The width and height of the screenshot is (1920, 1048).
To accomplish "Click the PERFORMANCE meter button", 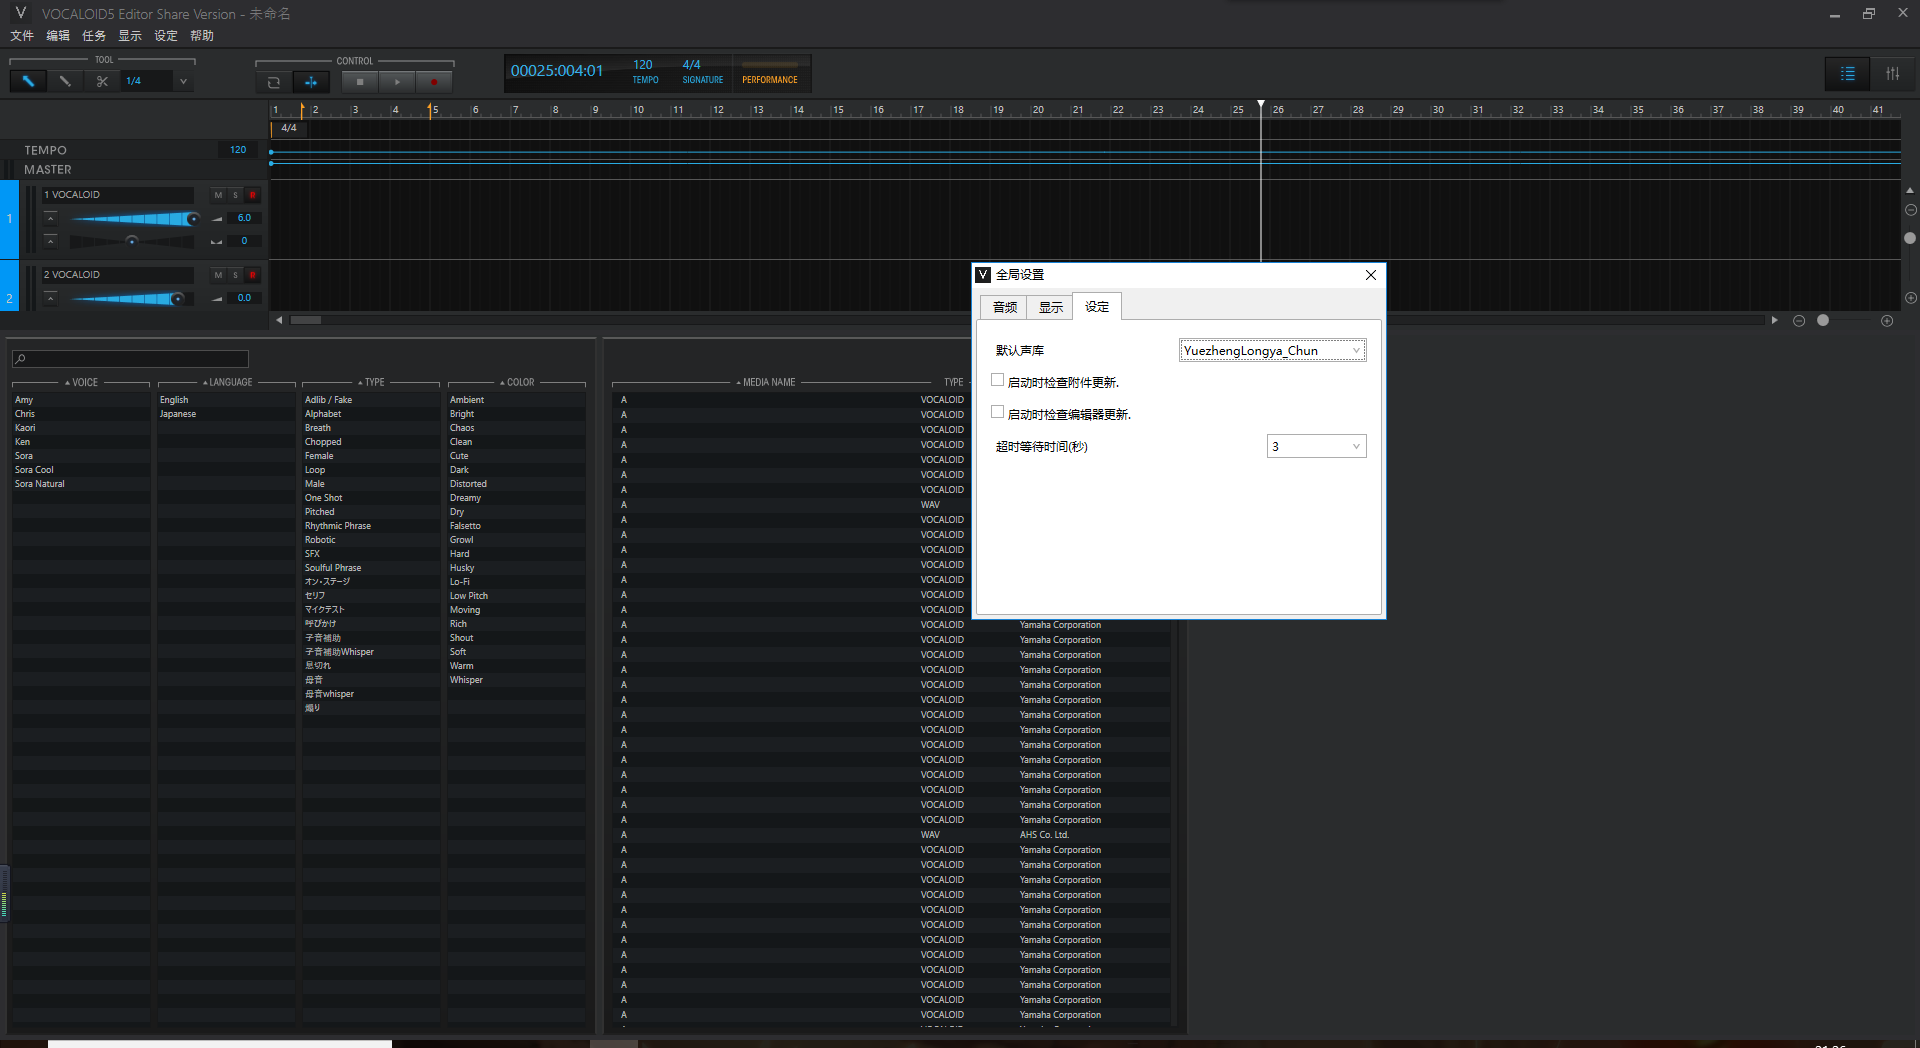I will [770, 74].
